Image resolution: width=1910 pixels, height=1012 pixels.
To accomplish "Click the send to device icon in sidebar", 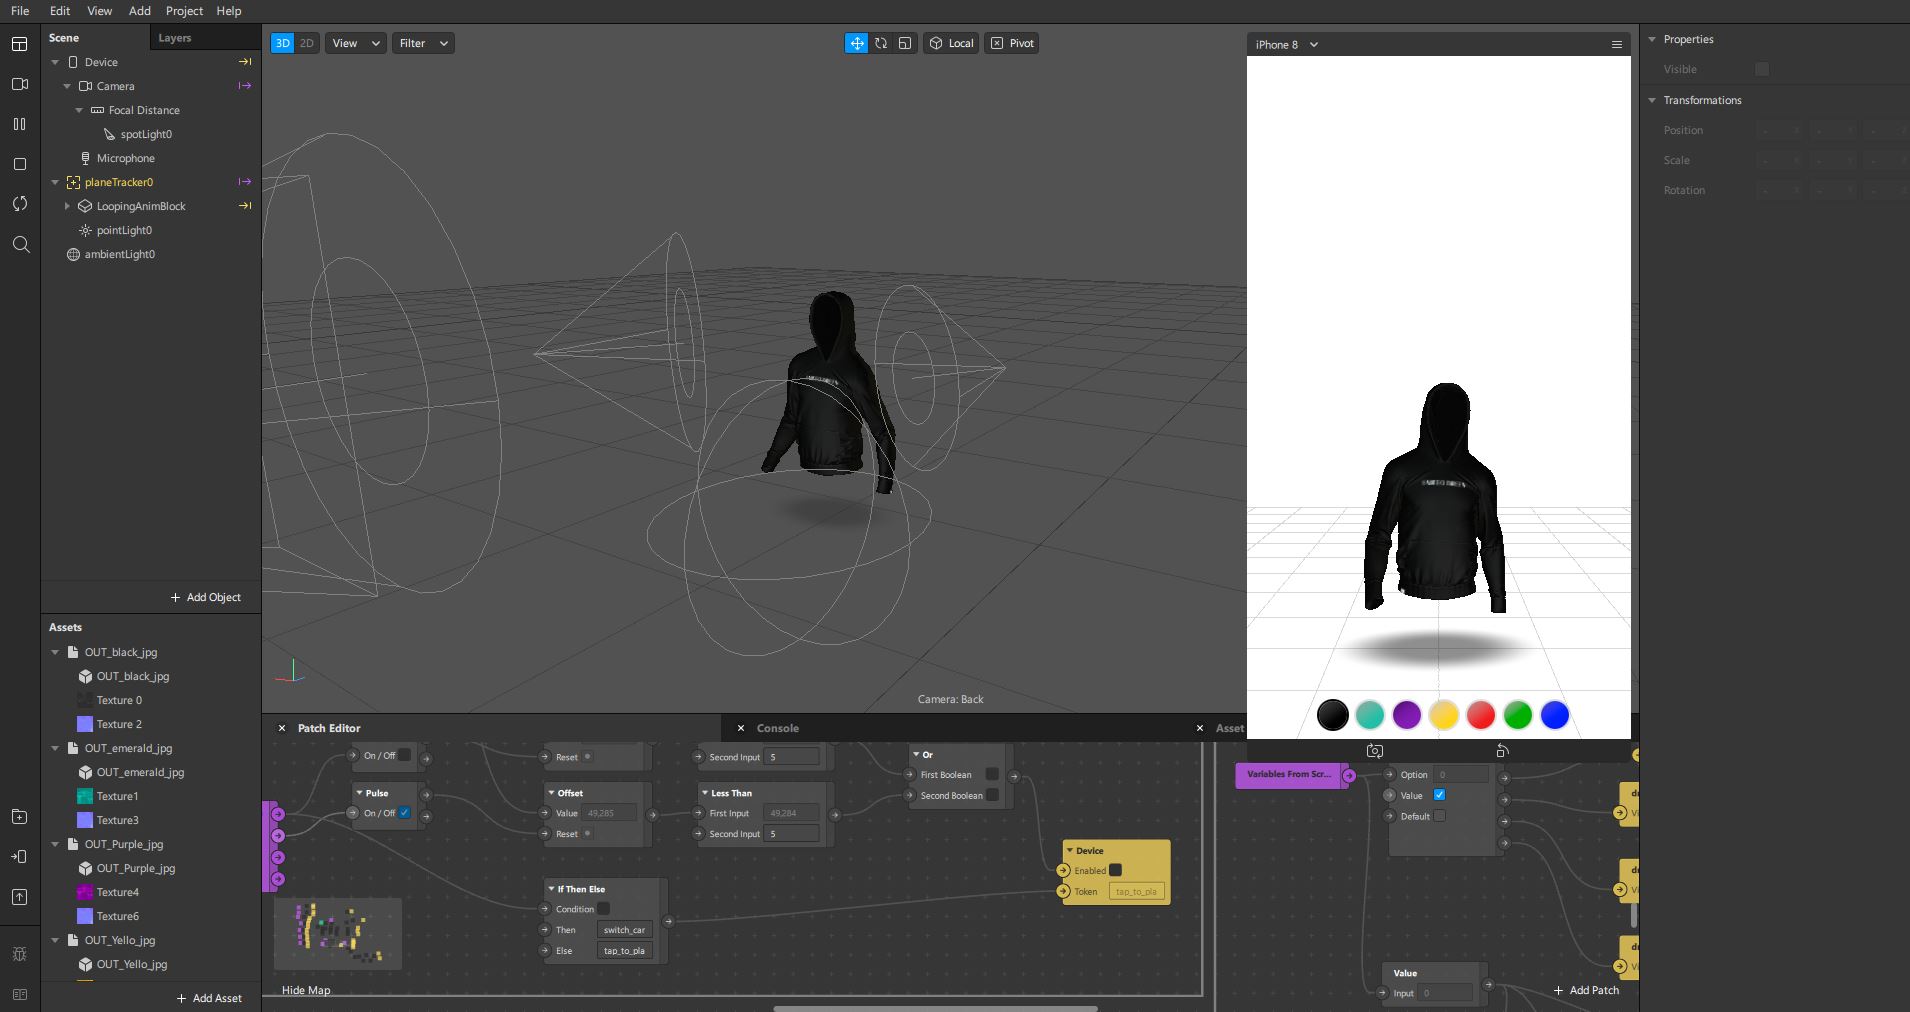I will pyautogui.click(x=19, y=857).
